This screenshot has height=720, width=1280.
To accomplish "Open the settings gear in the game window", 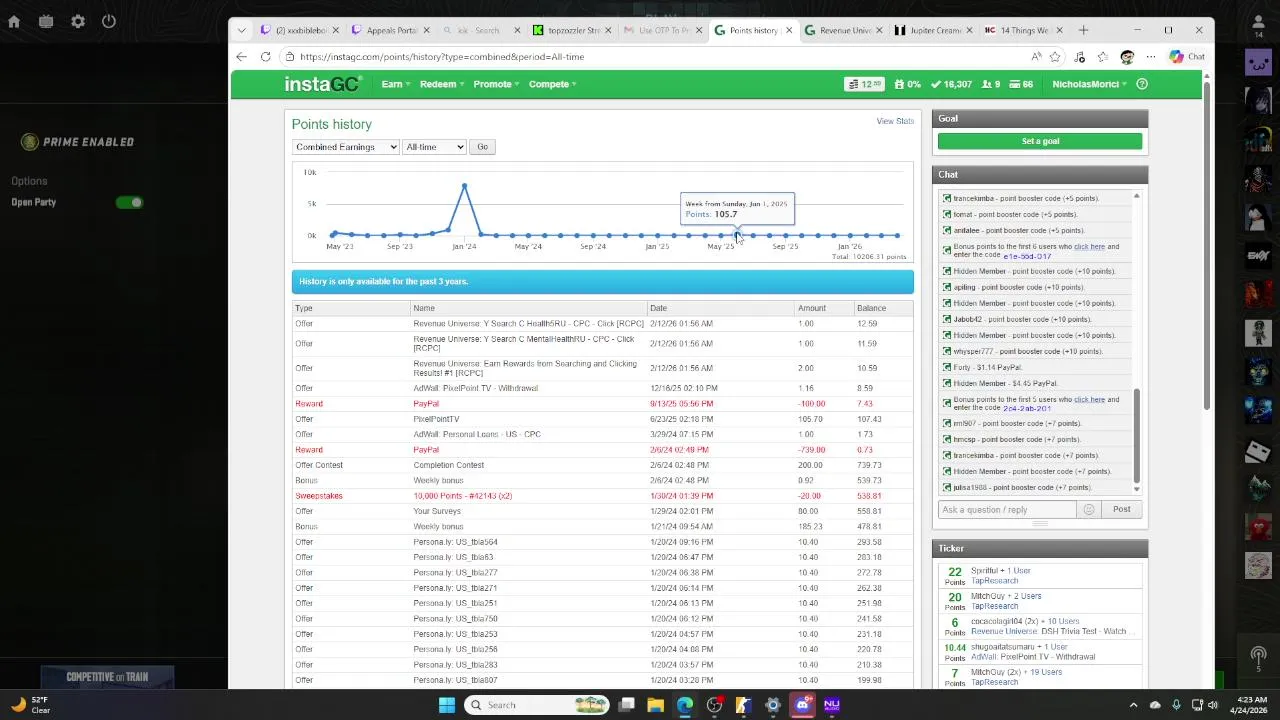I will (78, 21).
